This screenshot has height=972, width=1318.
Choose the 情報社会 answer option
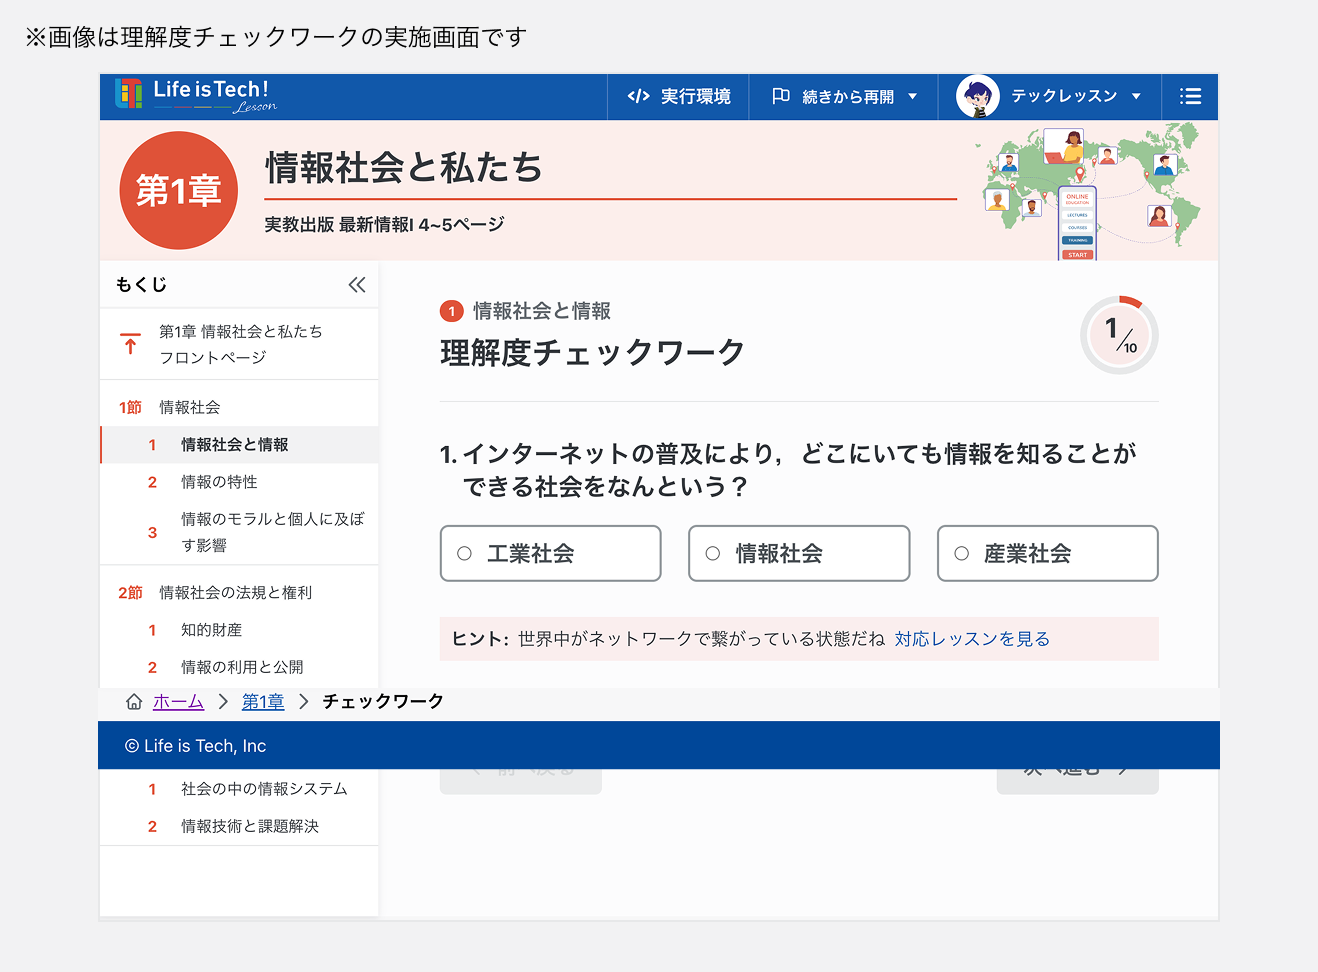tap(799, 553)
